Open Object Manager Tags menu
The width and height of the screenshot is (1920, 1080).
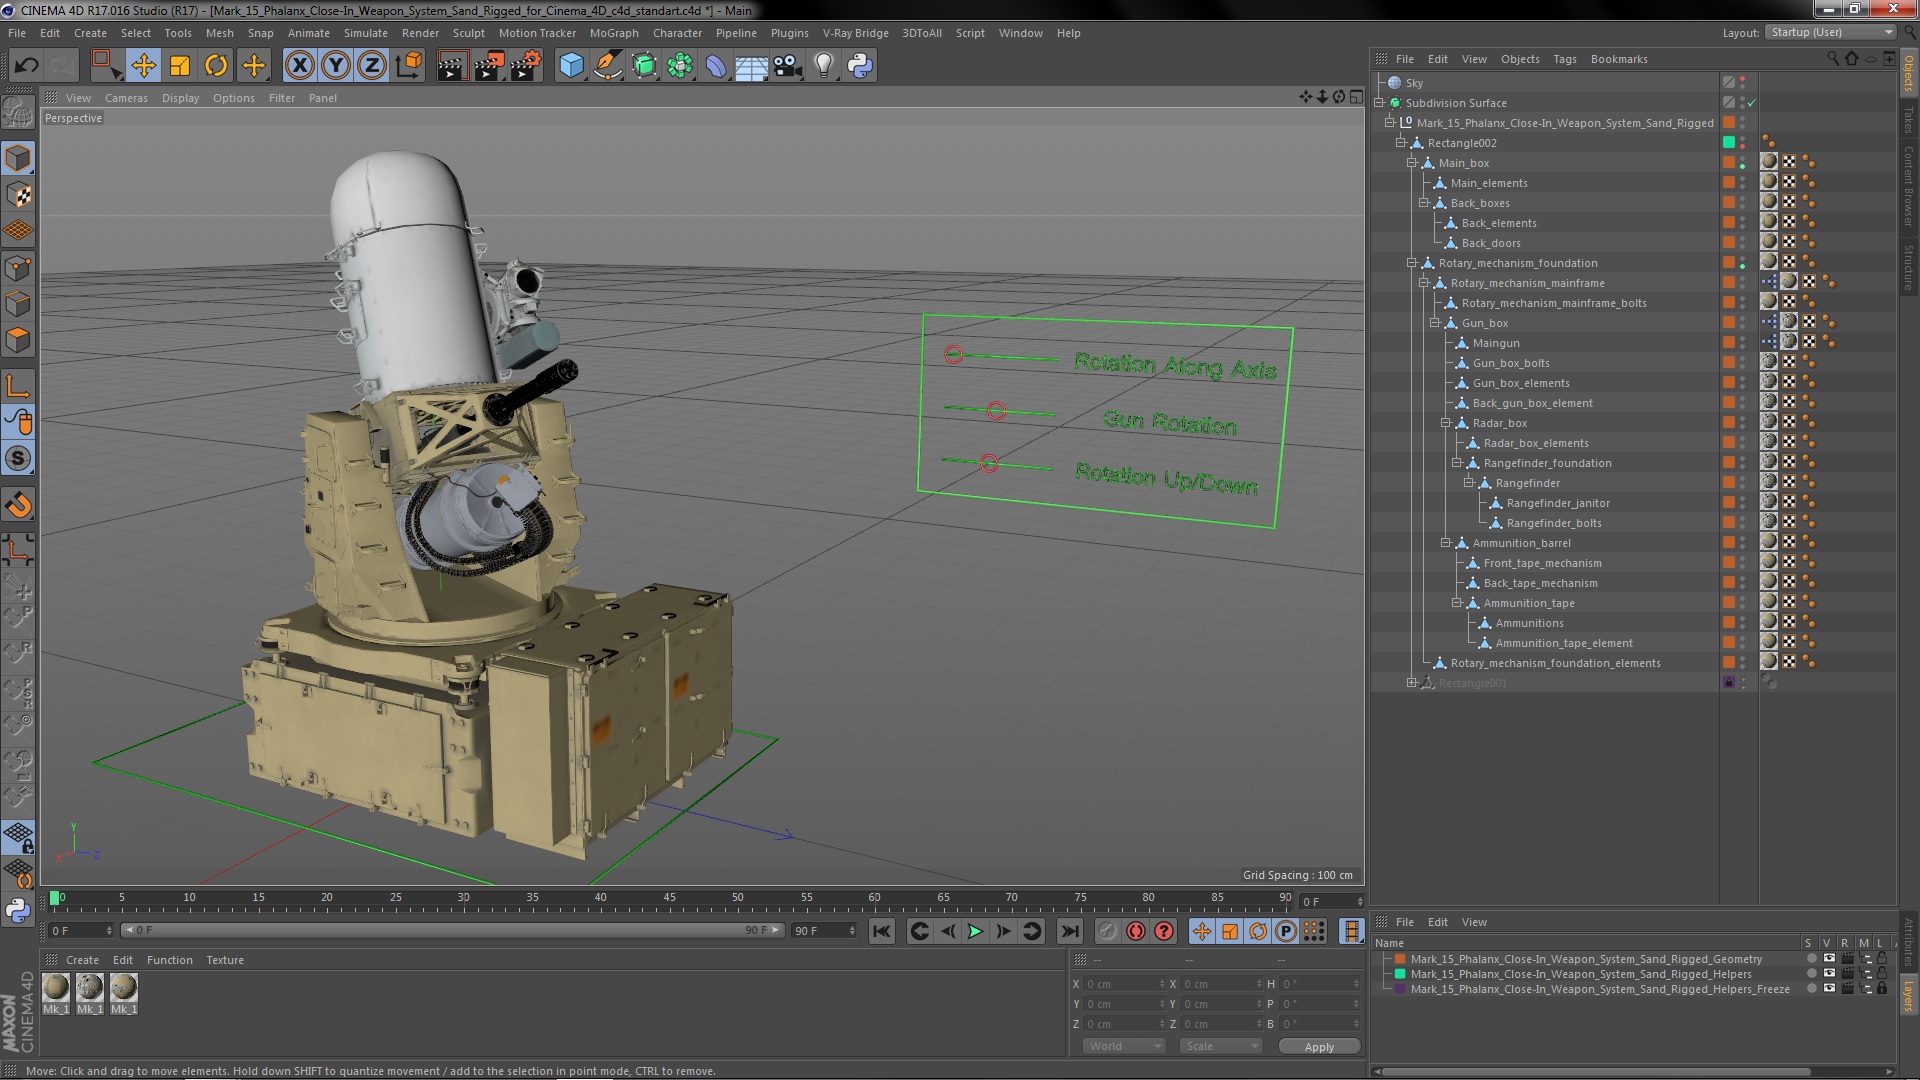[1565, 59]
